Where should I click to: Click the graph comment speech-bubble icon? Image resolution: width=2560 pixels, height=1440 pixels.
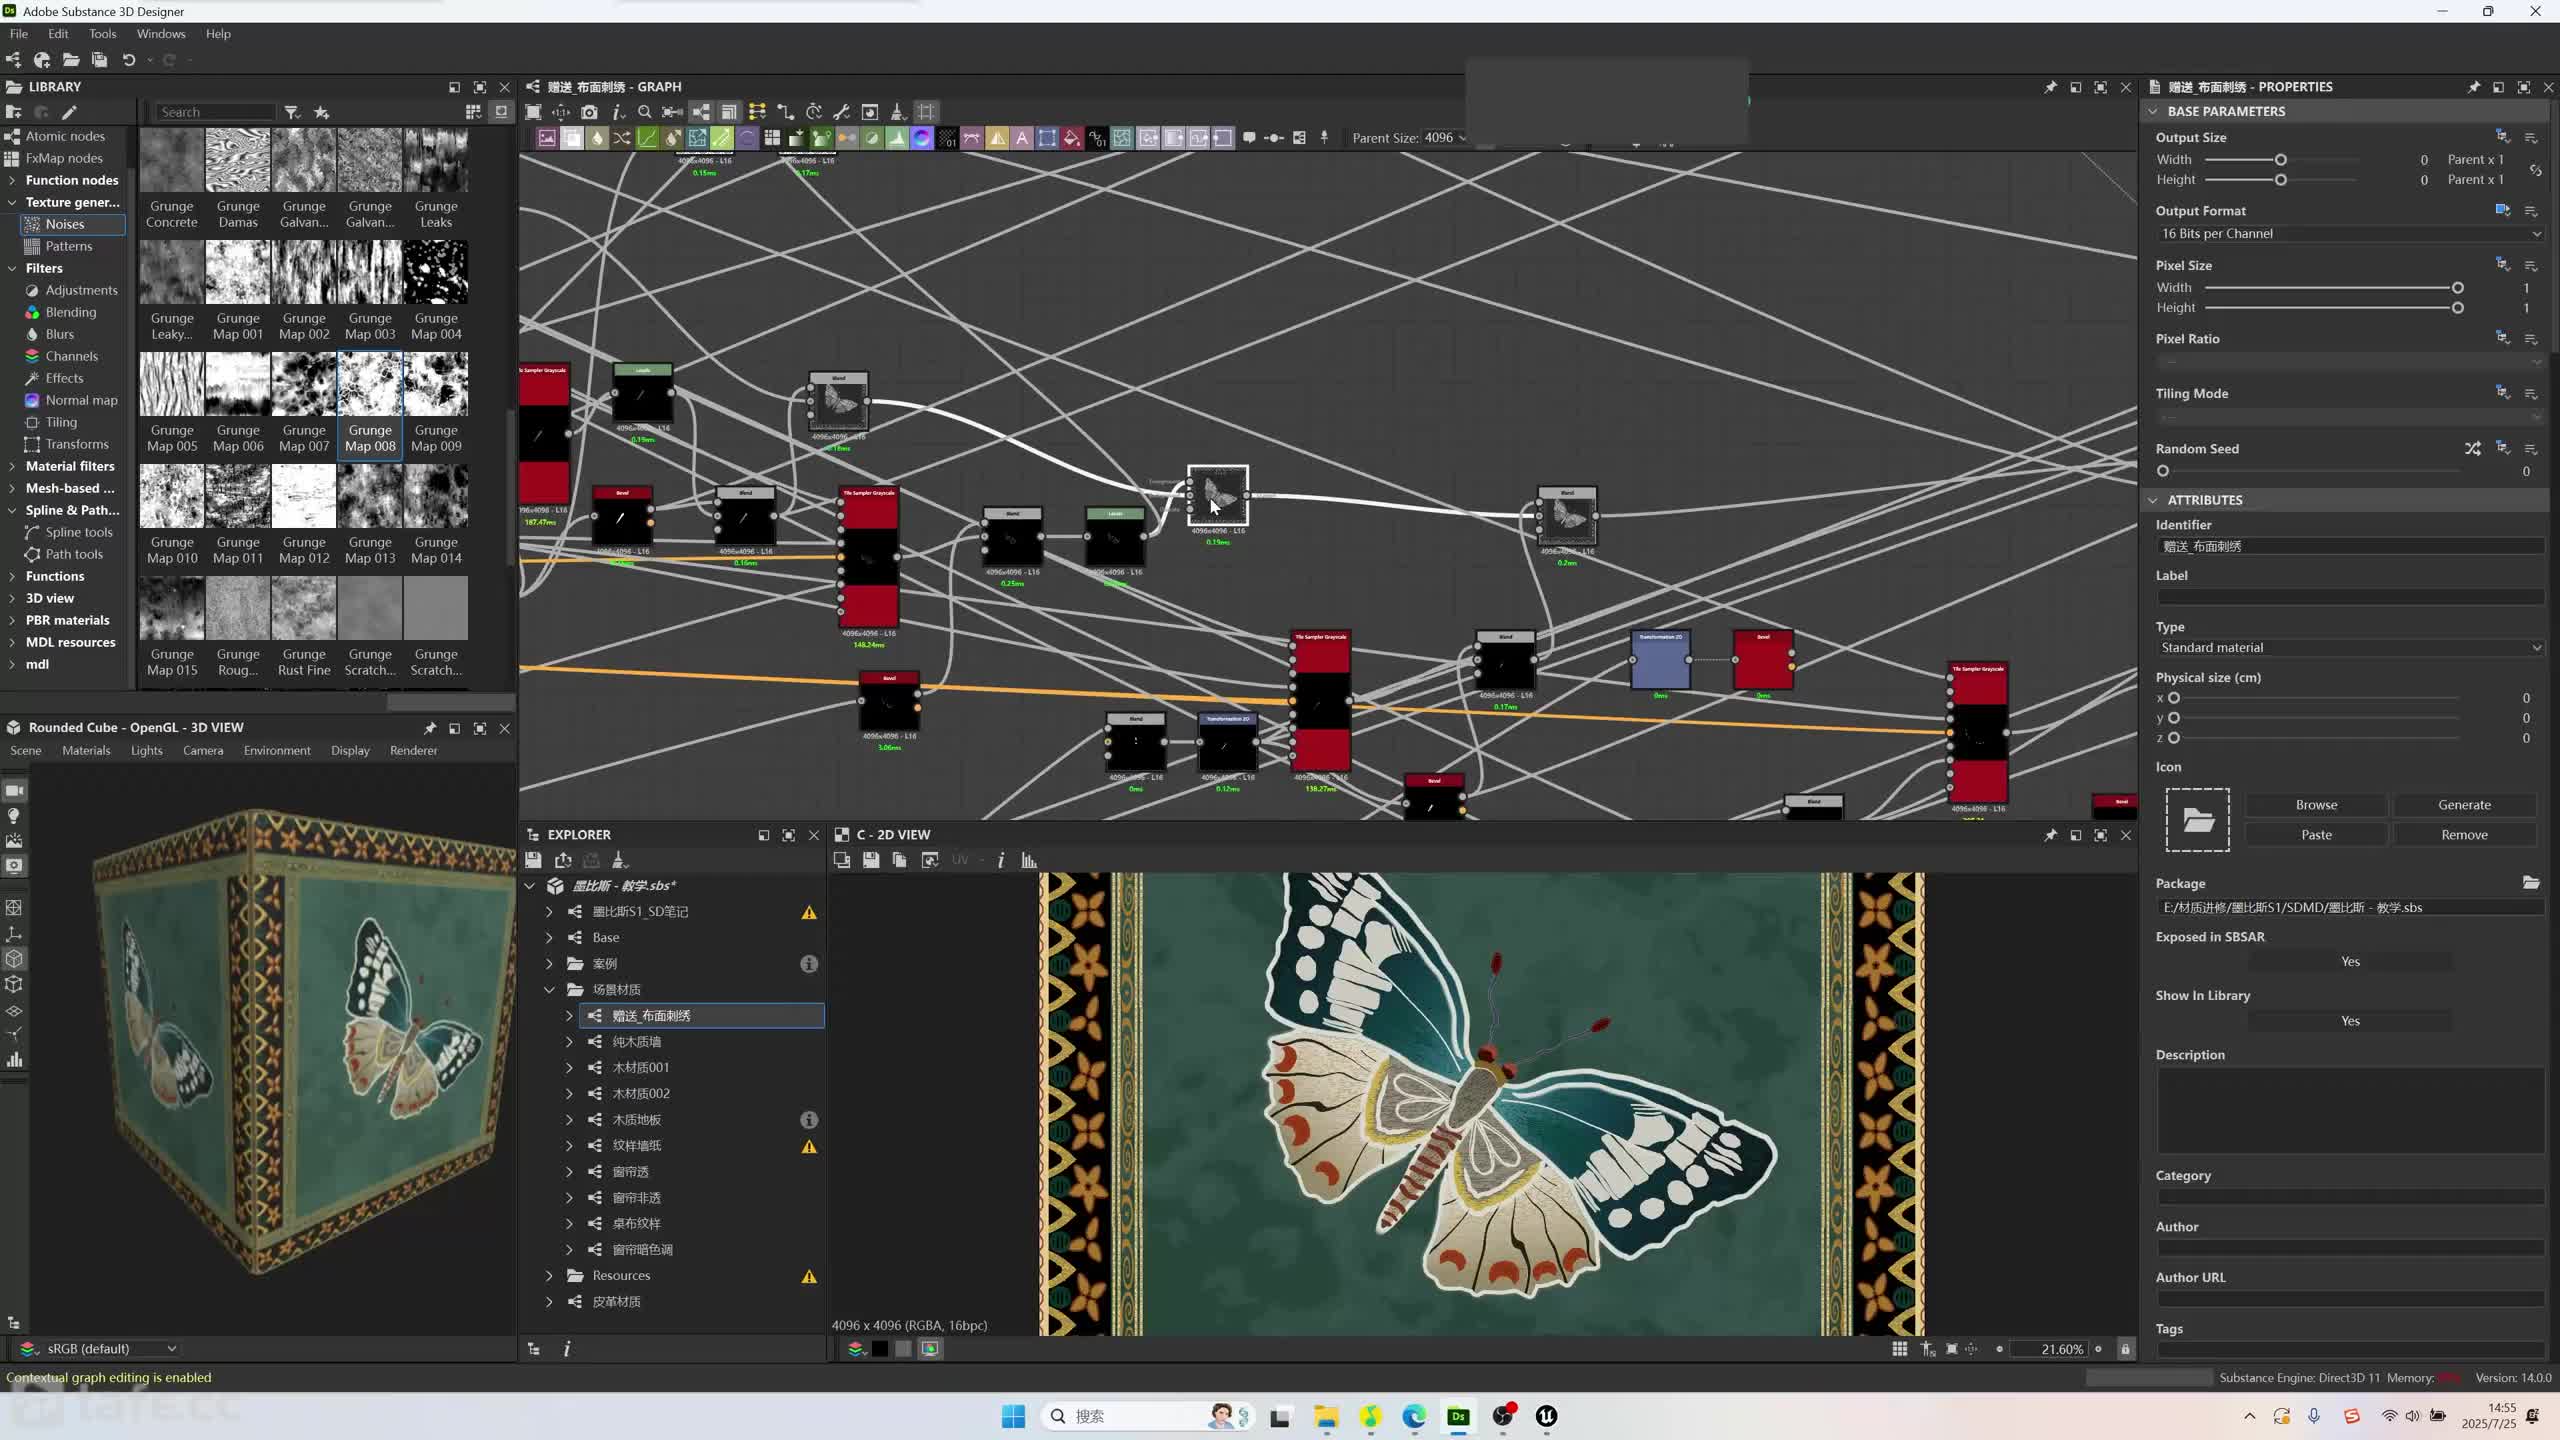point(1249,138)
